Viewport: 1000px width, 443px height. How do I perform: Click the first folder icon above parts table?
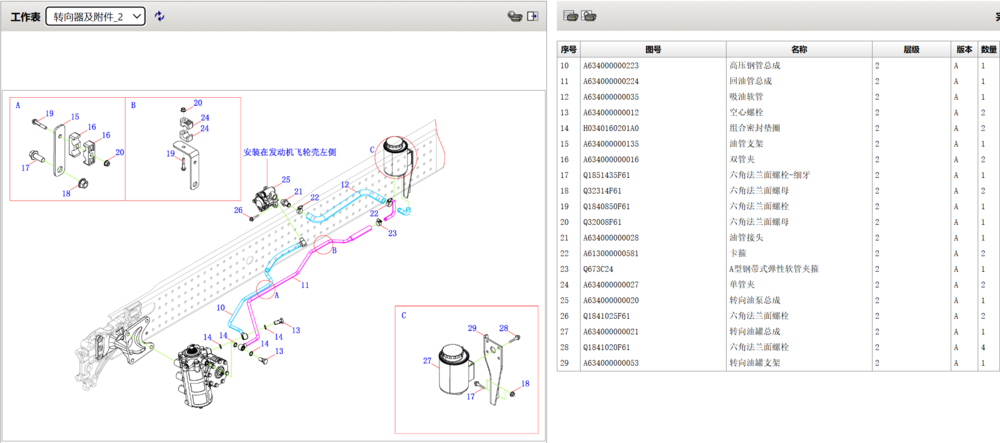(x=571, y=16)
